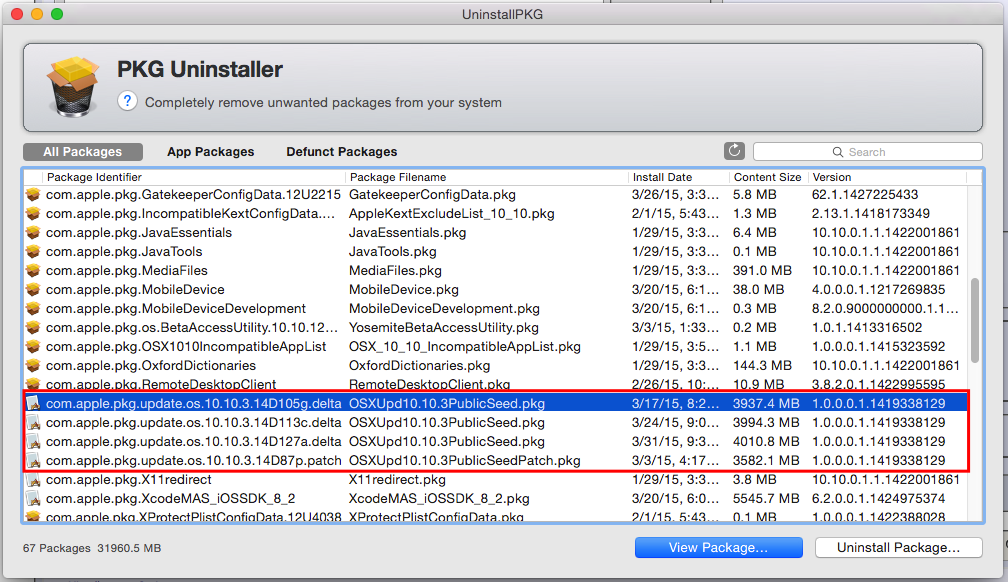1008x582 pixels.
Task: Click the 5545.7 MB content size cell
Action: pyautogui.click(x=766, y=498)
